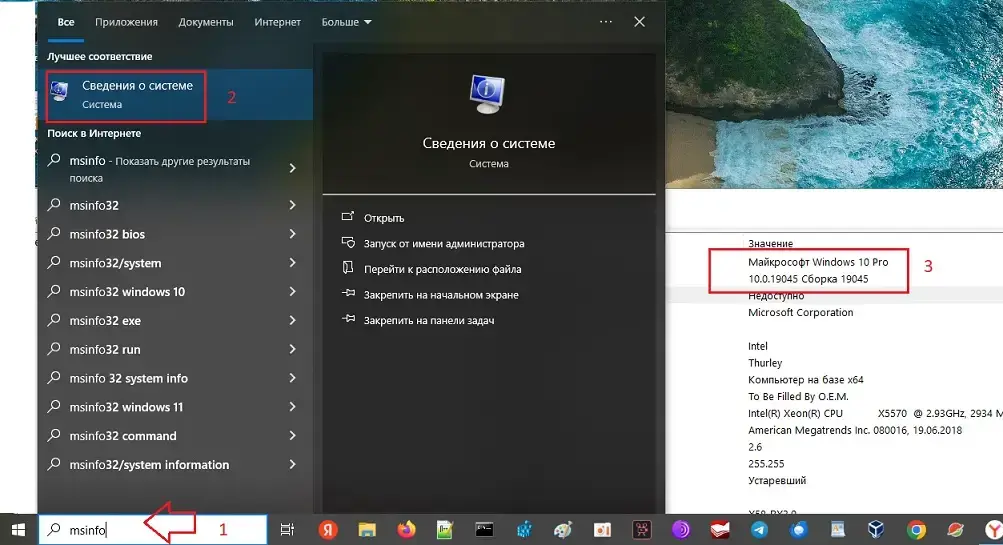Open the Paint palette taskbar icon
The height and width of the screenshot is (545, 1003).
click(x=563, y=530)
